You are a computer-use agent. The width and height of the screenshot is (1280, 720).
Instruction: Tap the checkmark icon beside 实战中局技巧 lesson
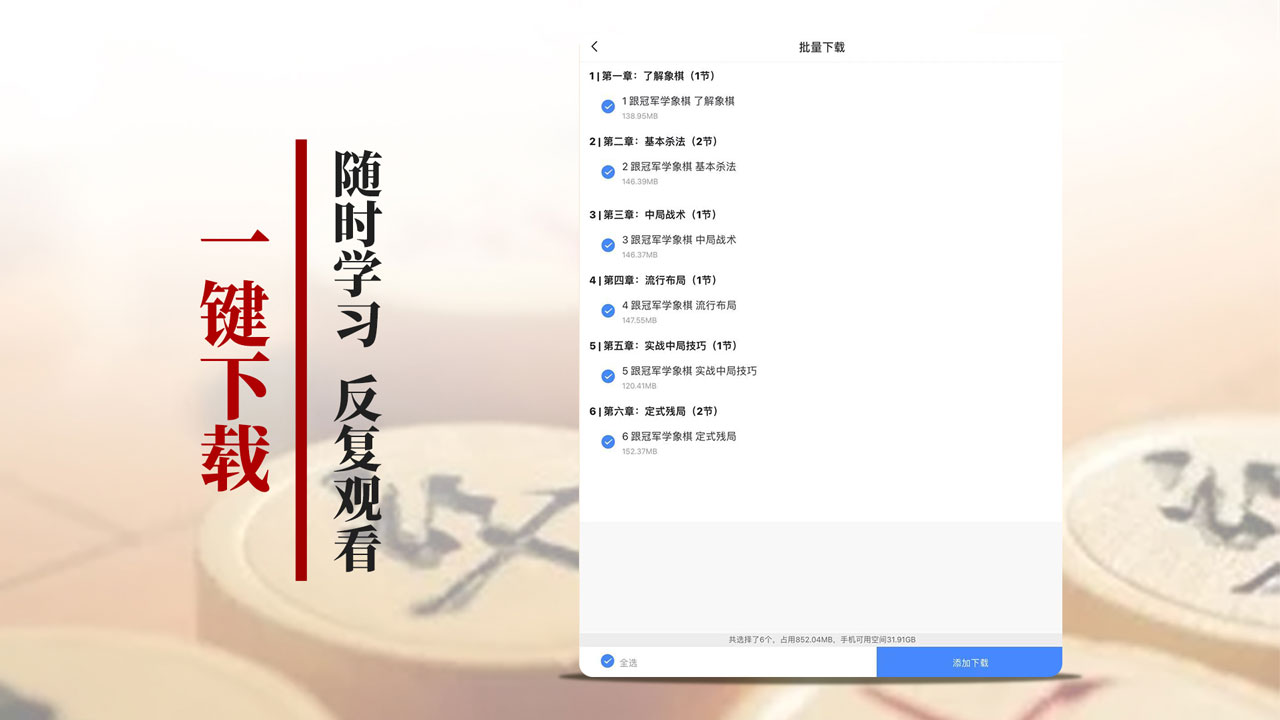pos(608,376)
